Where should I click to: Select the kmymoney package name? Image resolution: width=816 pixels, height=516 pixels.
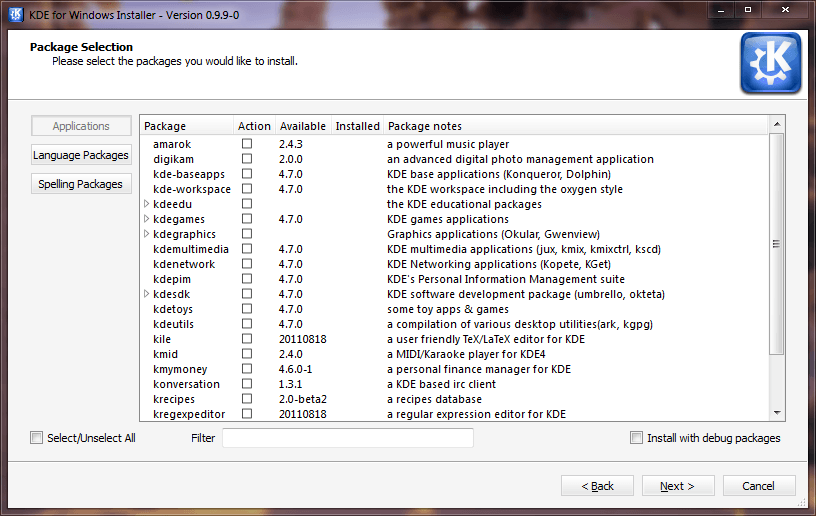pos(180,369)
